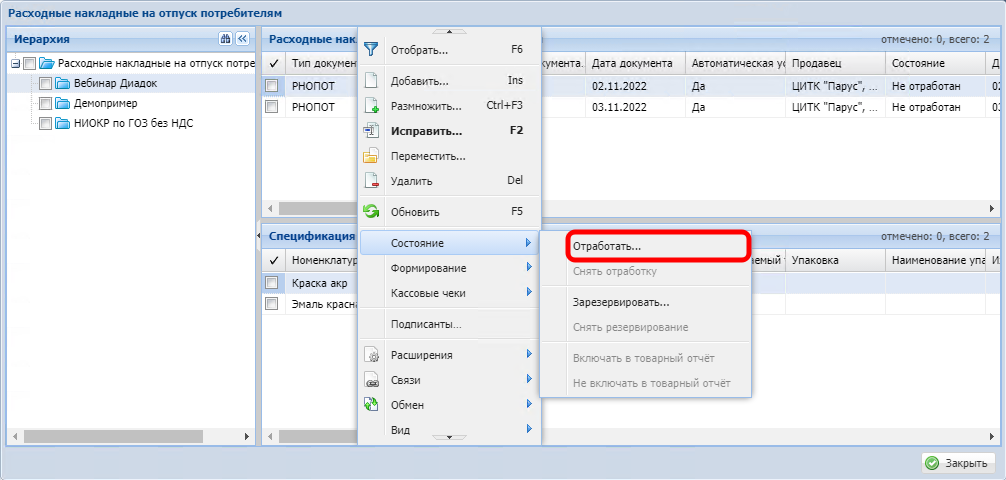Tick the Демопример folder checkbox
Viewport: 1006px width, 480px height.
point(46,103)
